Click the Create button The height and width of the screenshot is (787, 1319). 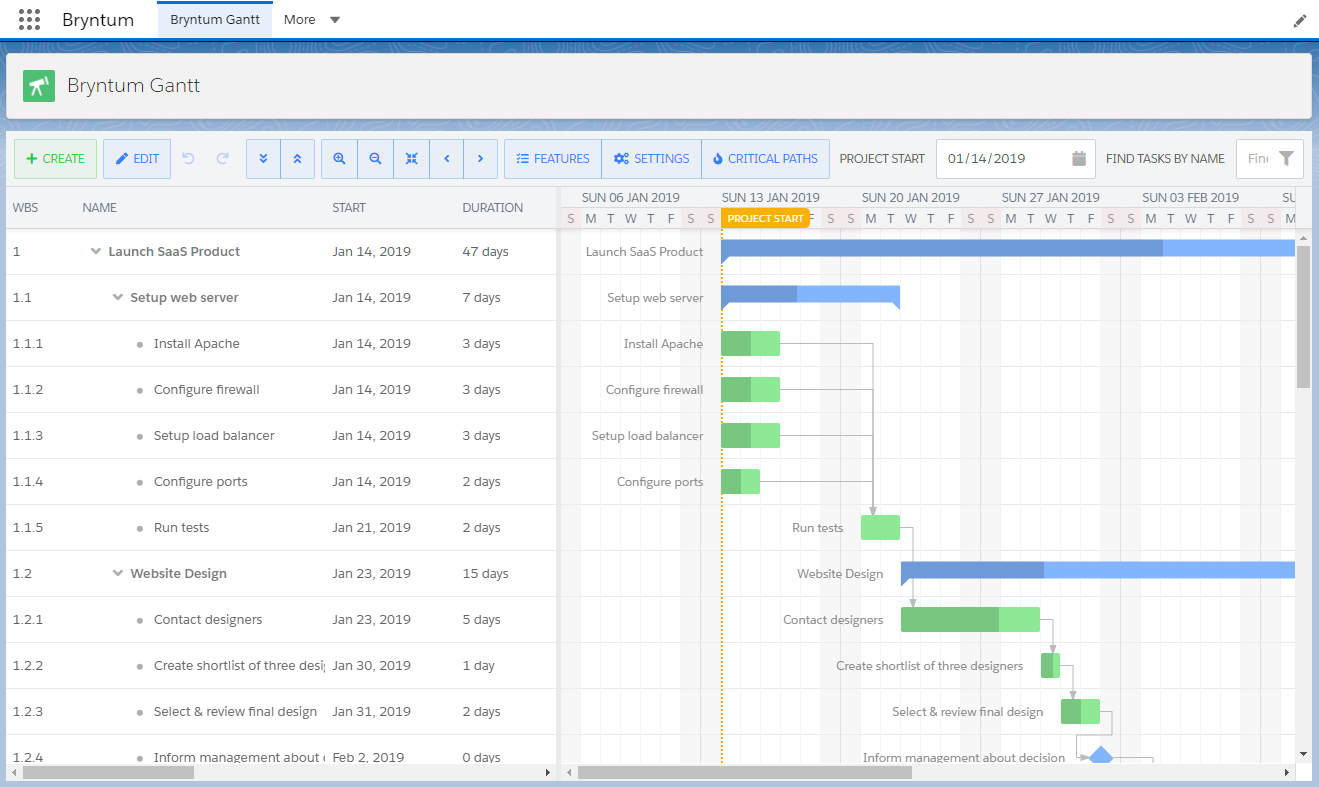[55, 158]
